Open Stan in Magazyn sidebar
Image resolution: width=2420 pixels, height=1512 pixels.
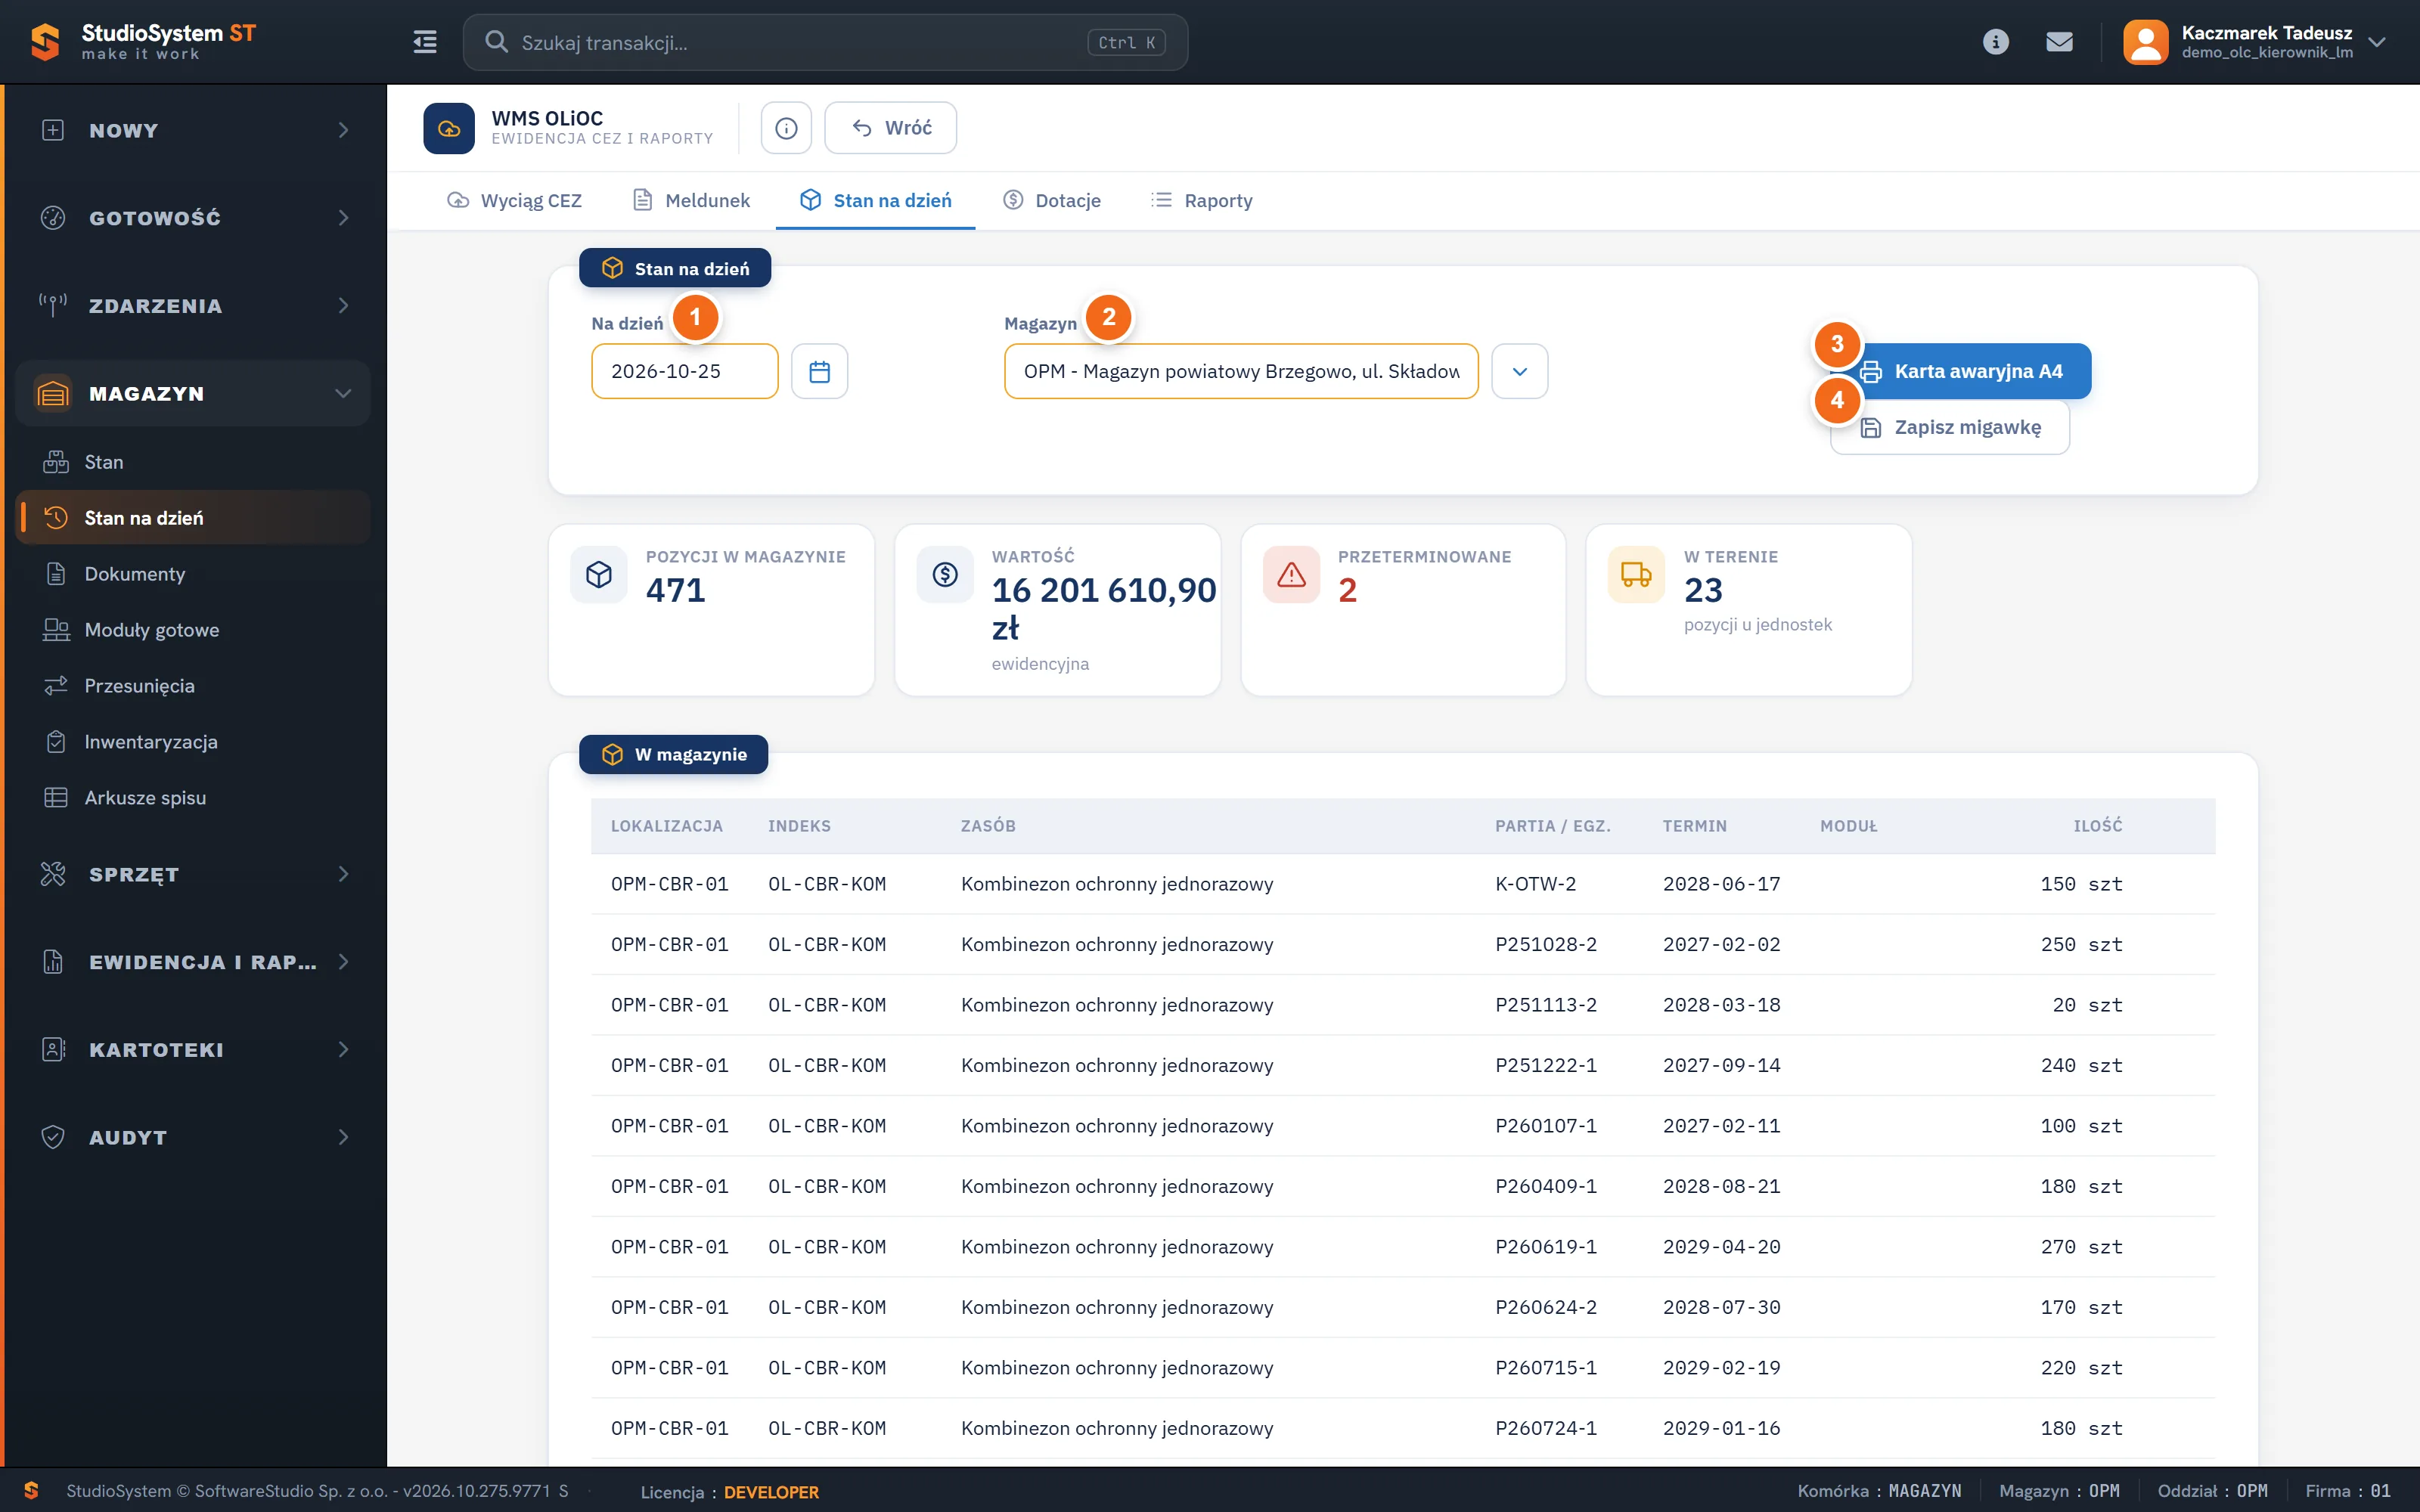click(193, 462)
